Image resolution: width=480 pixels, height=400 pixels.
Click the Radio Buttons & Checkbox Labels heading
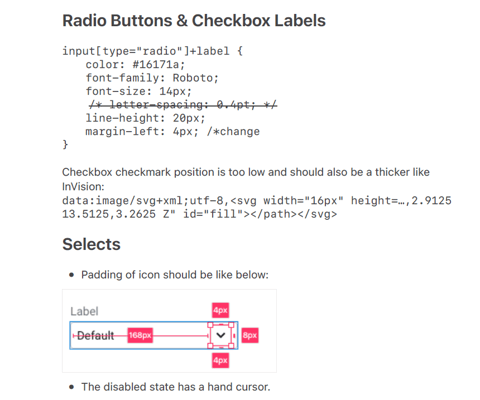coord(194,21)
